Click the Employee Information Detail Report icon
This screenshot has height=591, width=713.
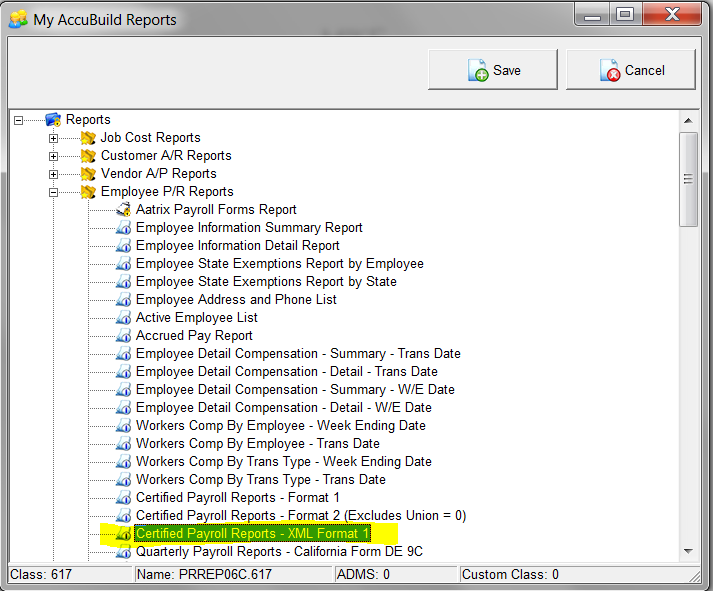point(123,246)
